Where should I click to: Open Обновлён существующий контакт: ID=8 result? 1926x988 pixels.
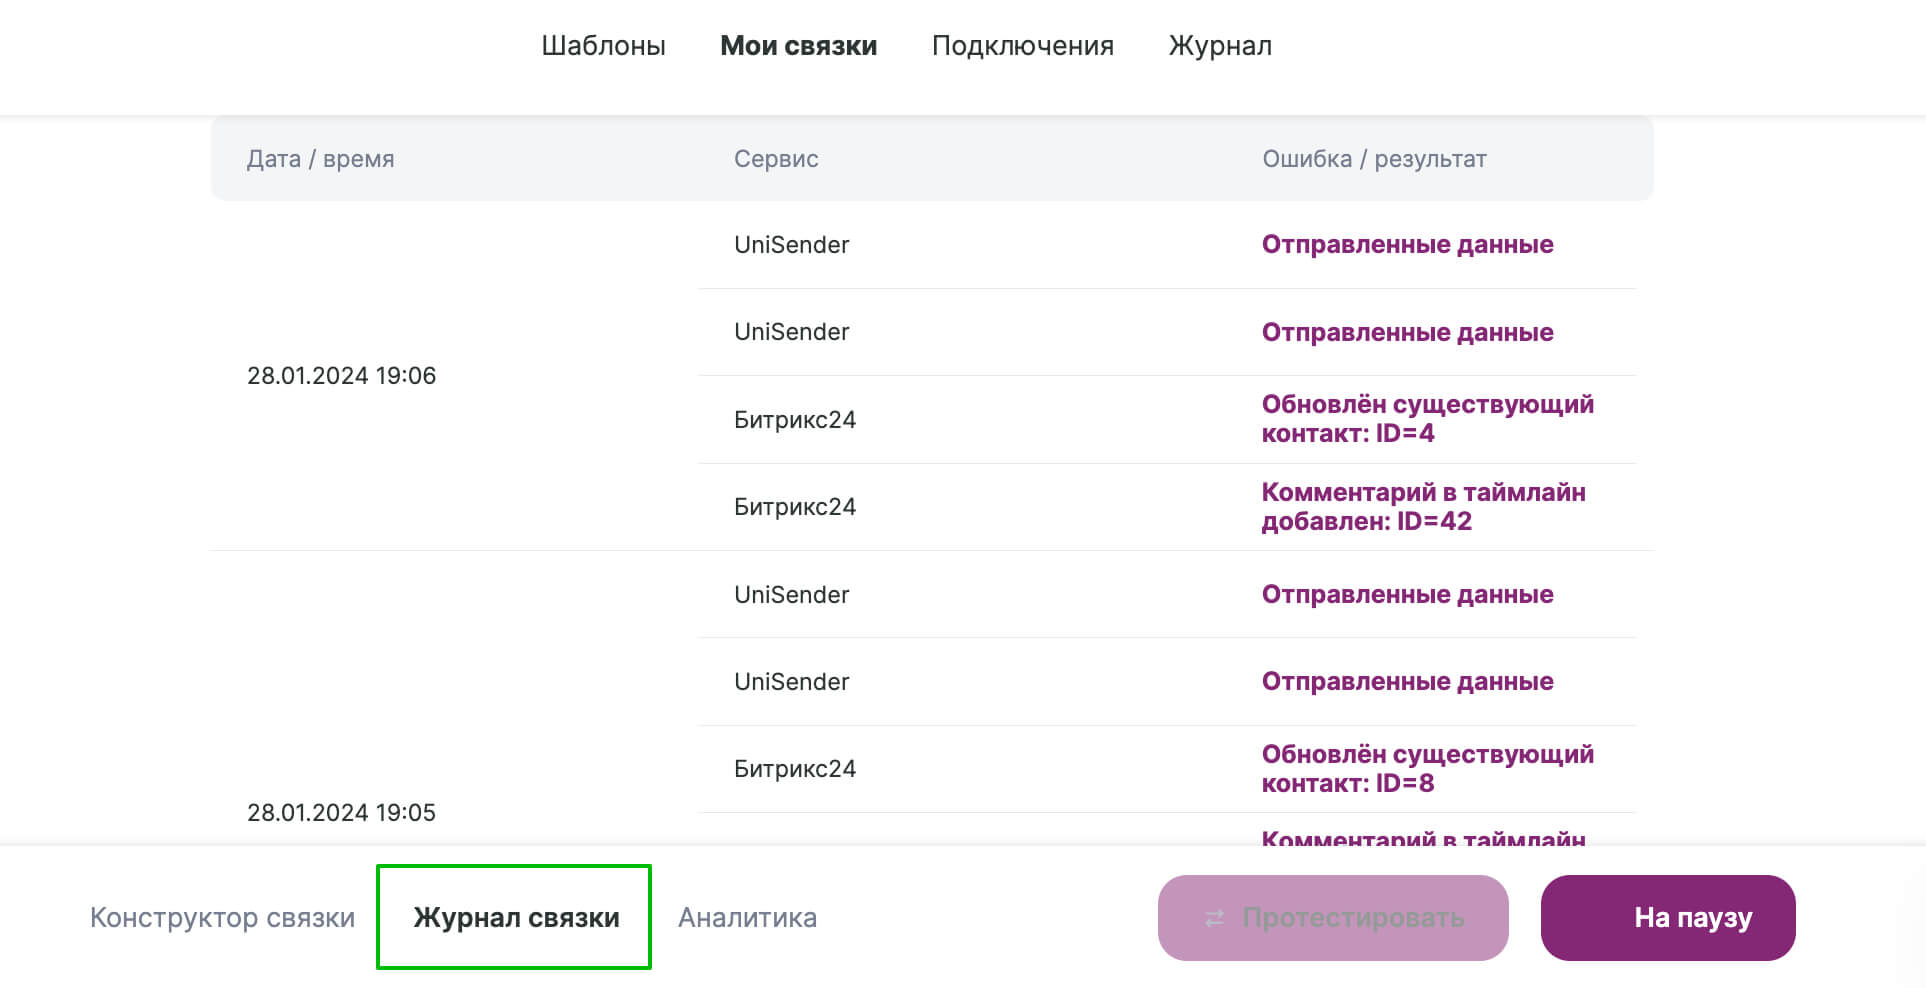pos(1427,769)
